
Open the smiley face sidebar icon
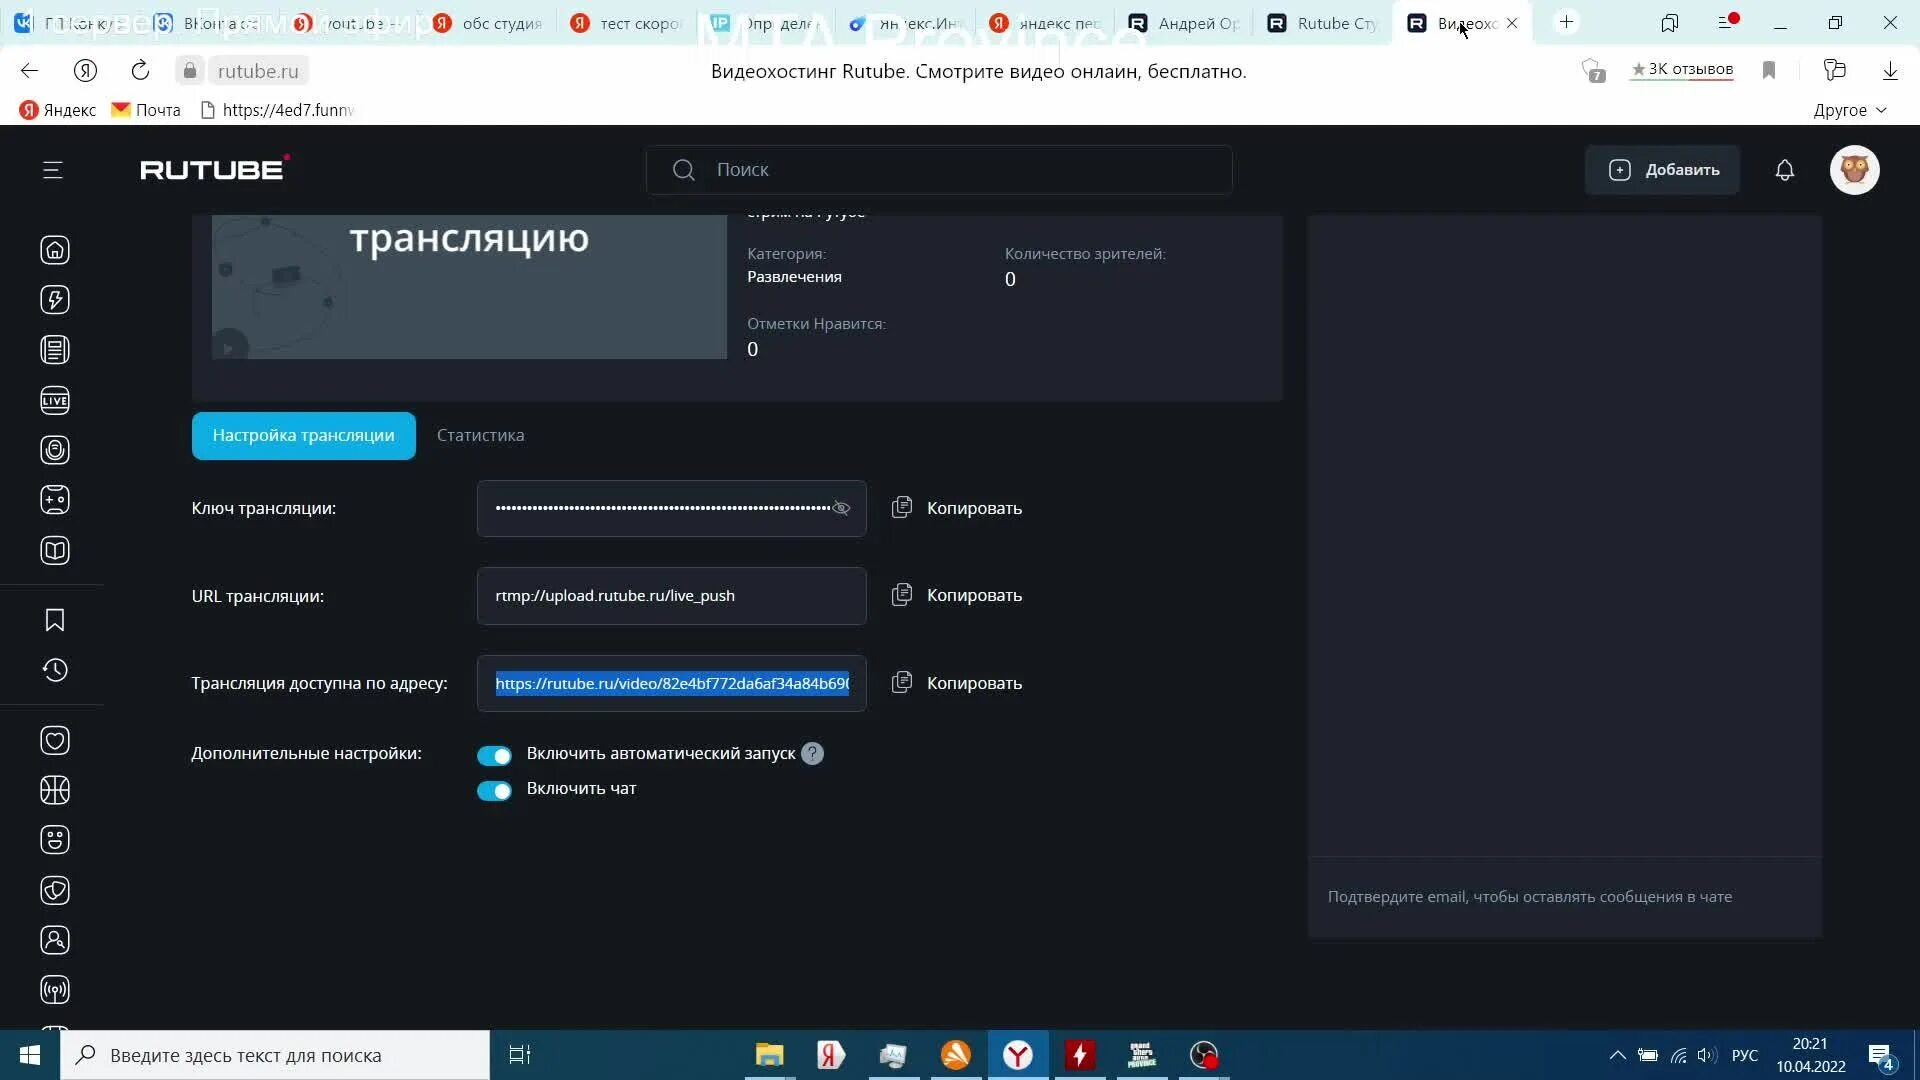(55, 840)
